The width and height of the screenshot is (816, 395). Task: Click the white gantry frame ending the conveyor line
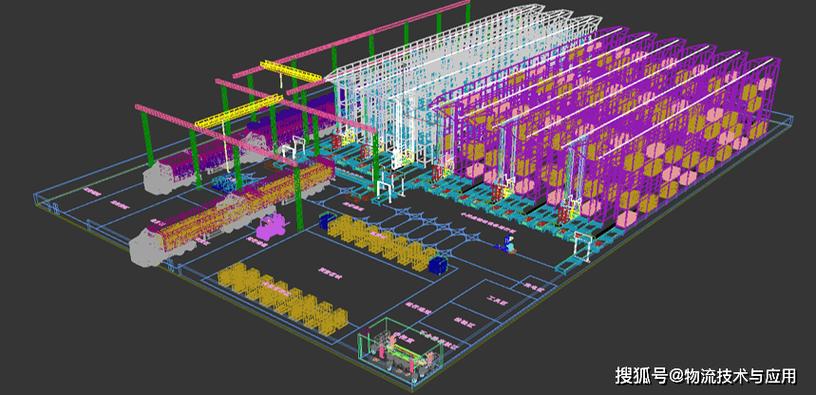pyautogui.click(x=584, y=246)
